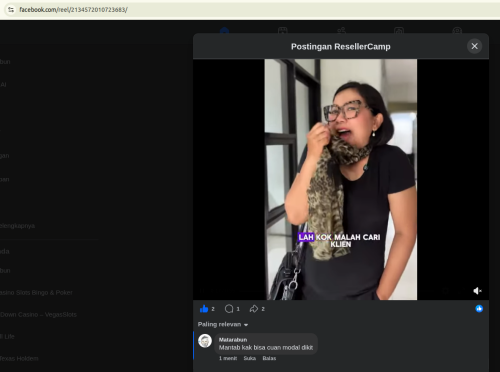Click the site info icon in address bar
Viewport: 500px width, 372px height.
(x=11, y=10)
